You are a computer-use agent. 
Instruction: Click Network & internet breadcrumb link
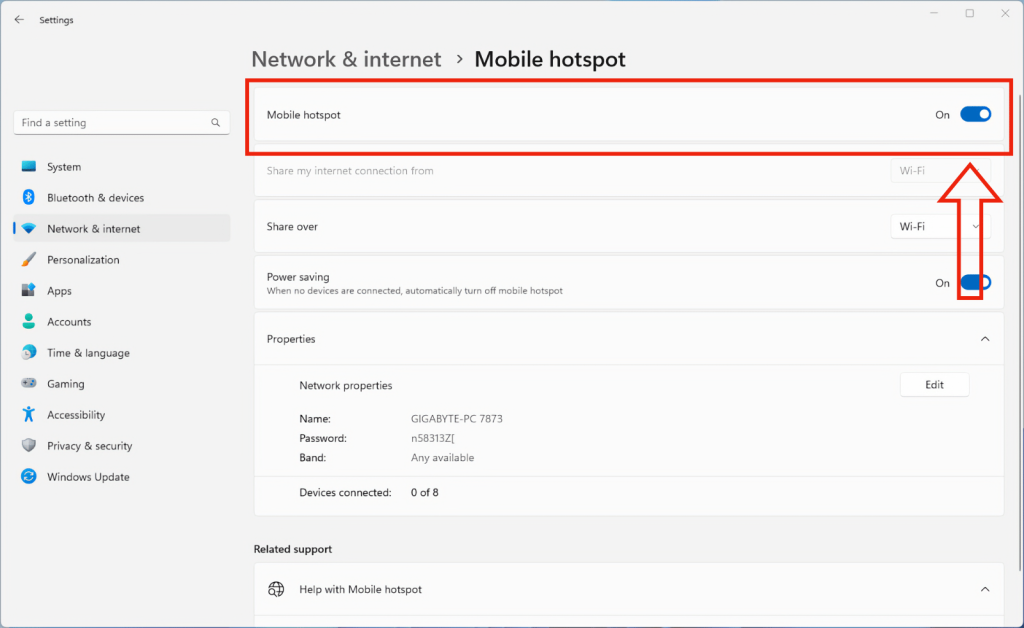(x=346, y=59)
